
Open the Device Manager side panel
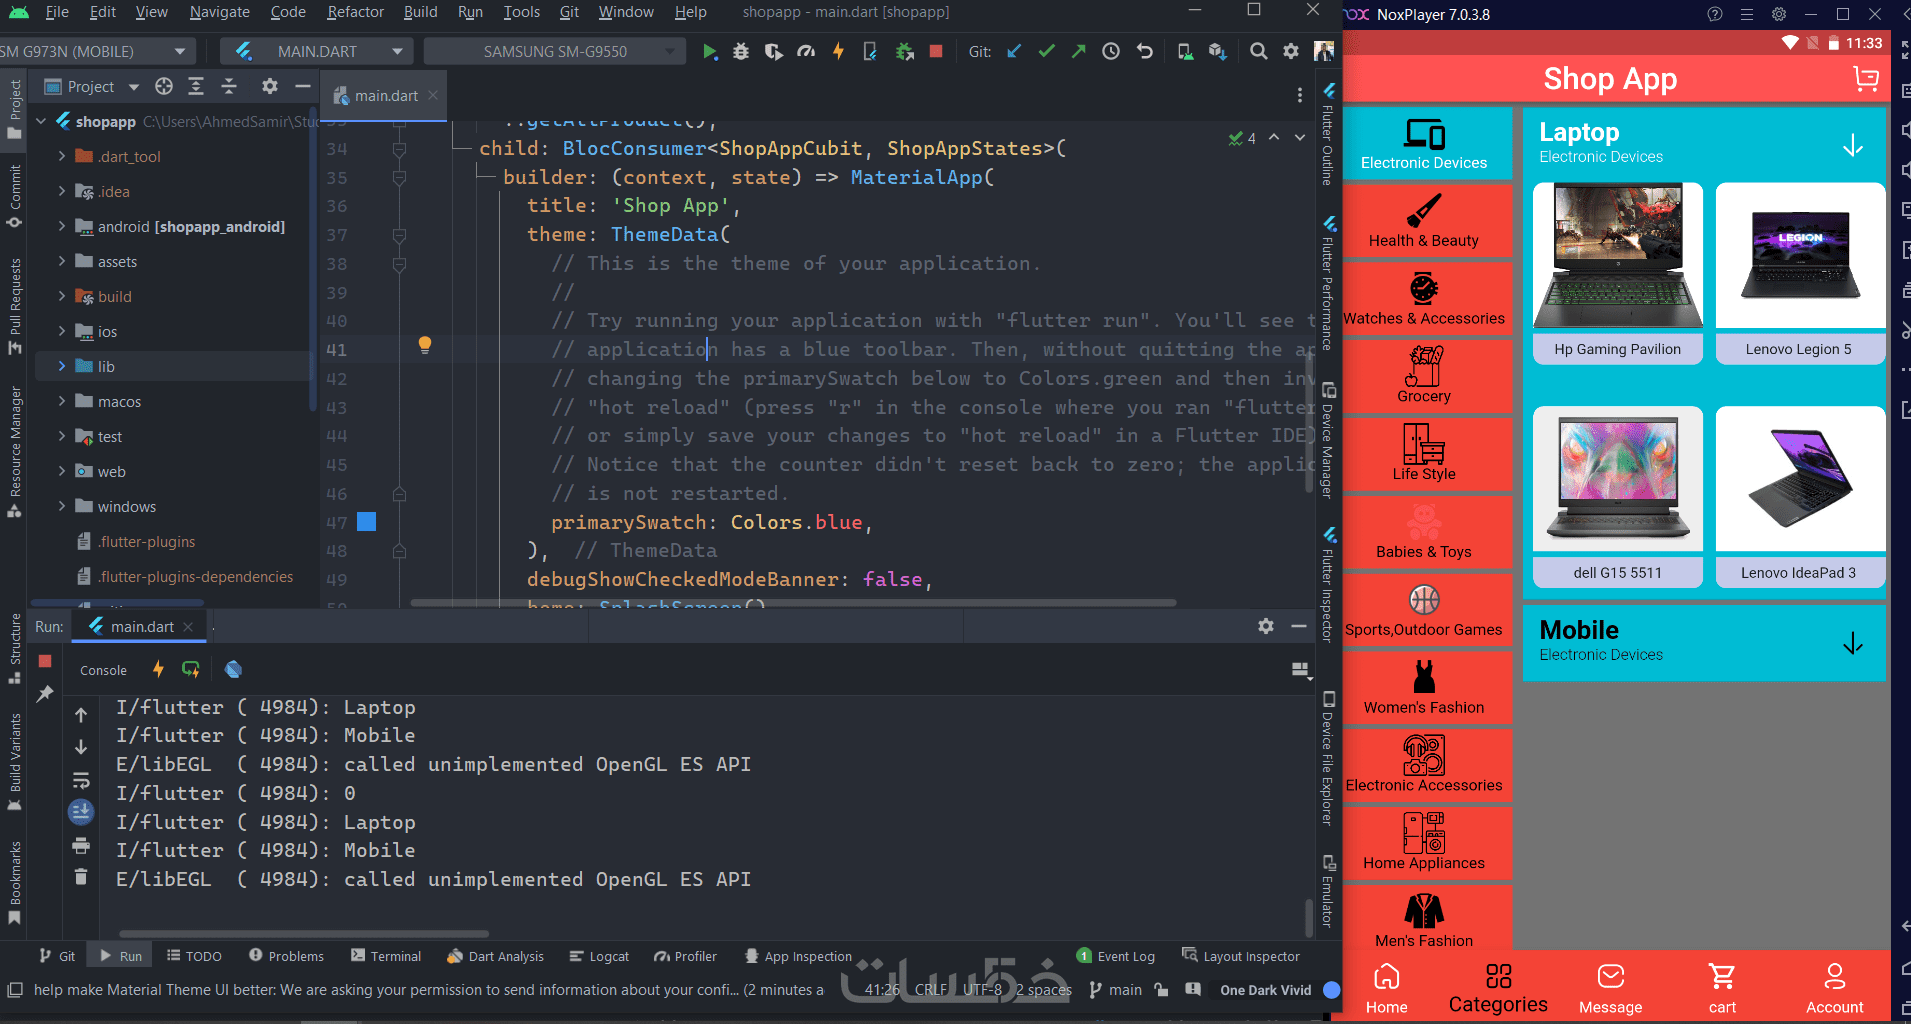click(x=1328, y=440)
